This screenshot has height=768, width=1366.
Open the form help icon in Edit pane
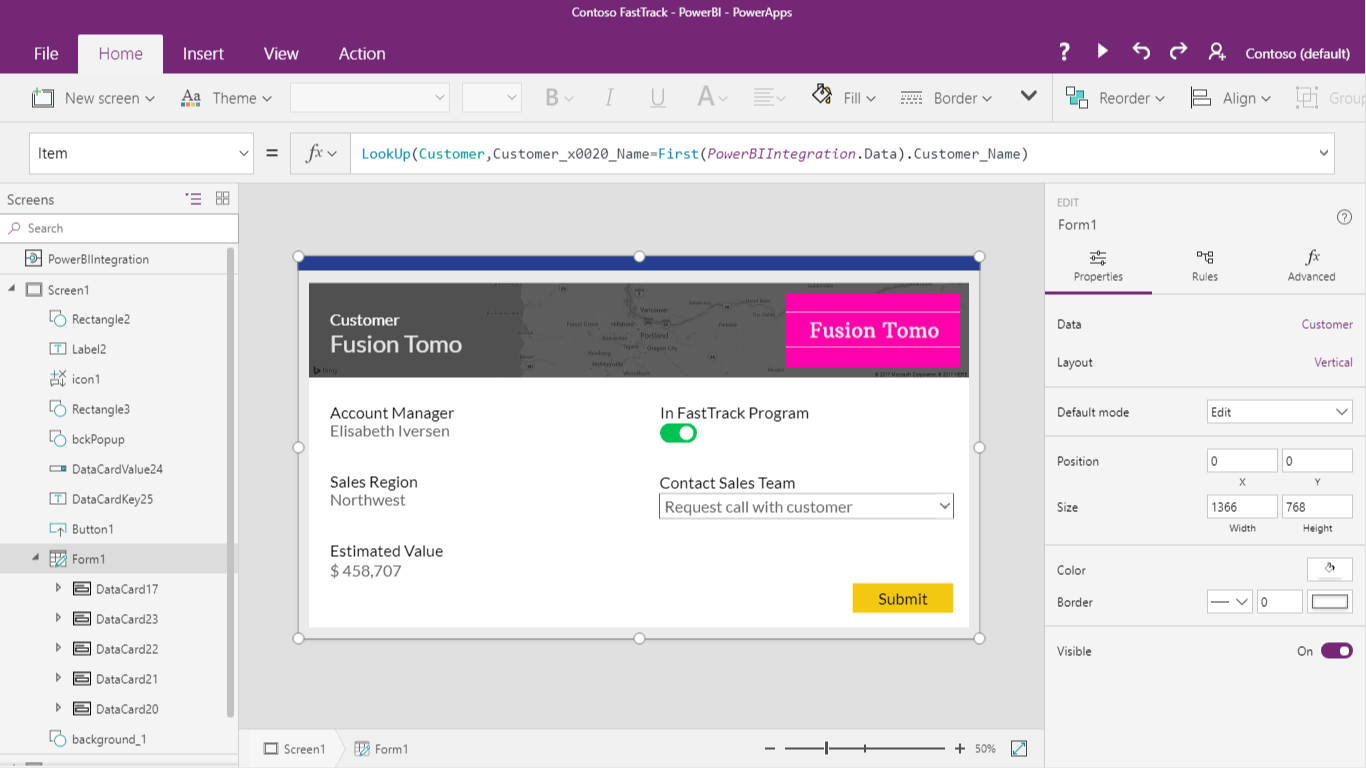click(1344, 217)
